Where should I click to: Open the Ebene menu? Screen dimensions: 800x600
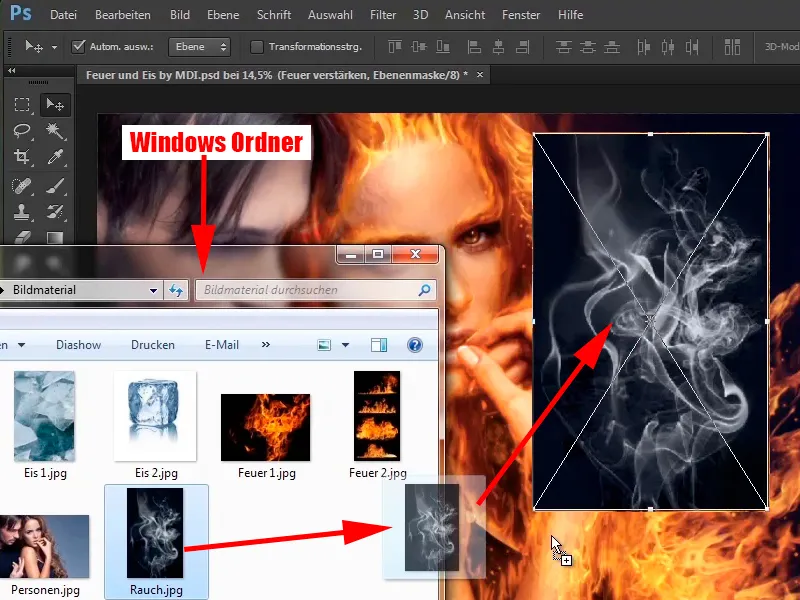223,15
